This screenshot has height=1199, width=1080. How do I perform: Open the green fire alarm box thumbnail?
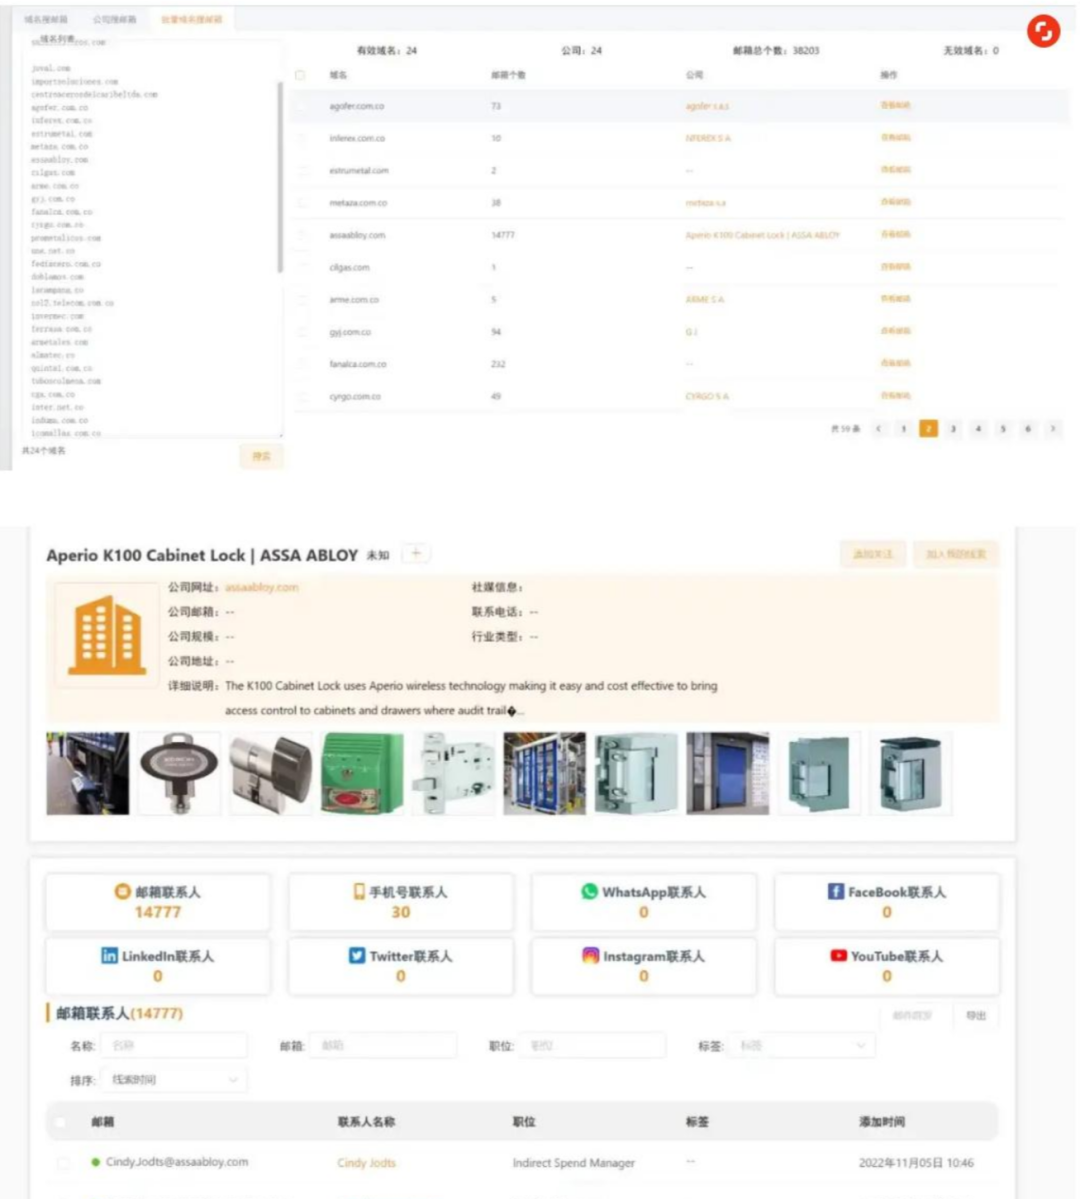click(362, 773)
